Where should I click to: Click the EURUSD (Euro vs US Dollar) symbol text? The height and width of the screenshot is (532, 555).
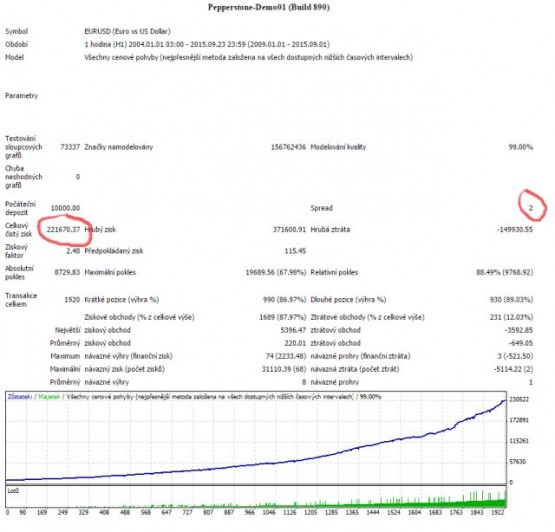127,32
